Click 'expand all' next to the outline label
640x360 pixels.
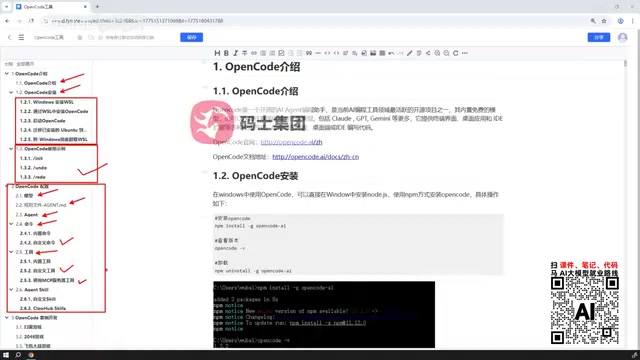(25, 64)
